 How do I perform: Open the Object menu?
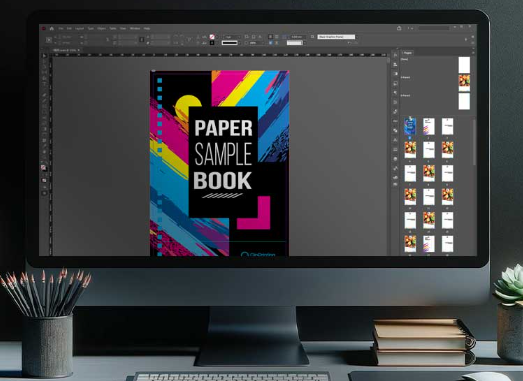coord(101,29)
